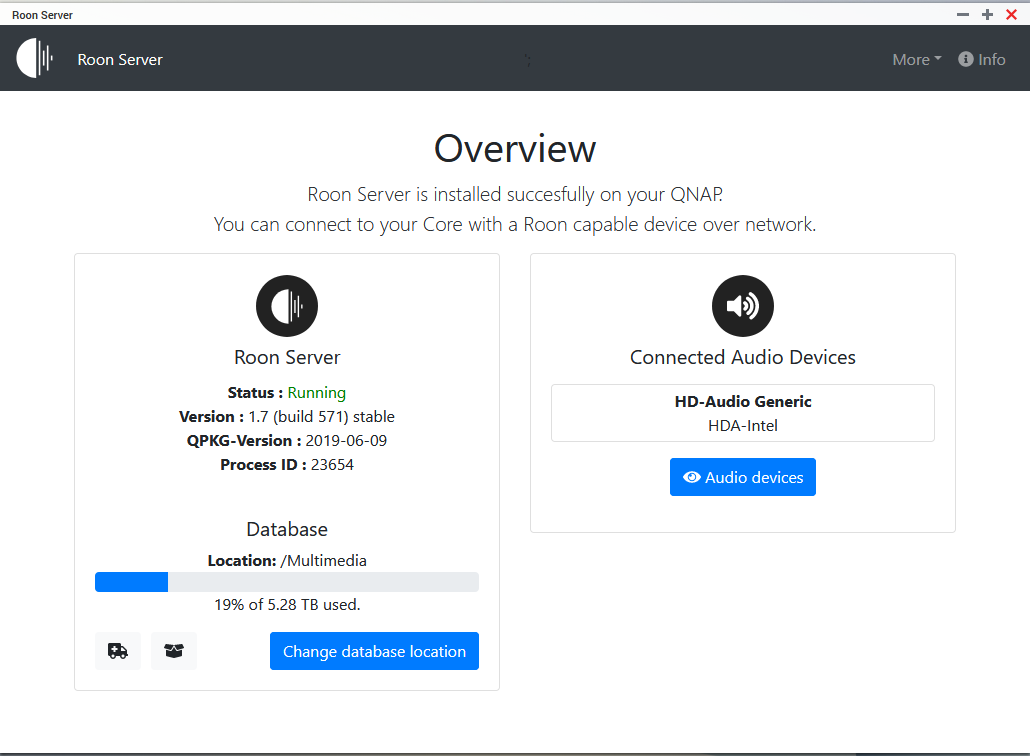The width and height of the screenshot is (1030, 756).
Task: Click the QPKG-Version date 2019-06-09
Action: pos(346,441)
